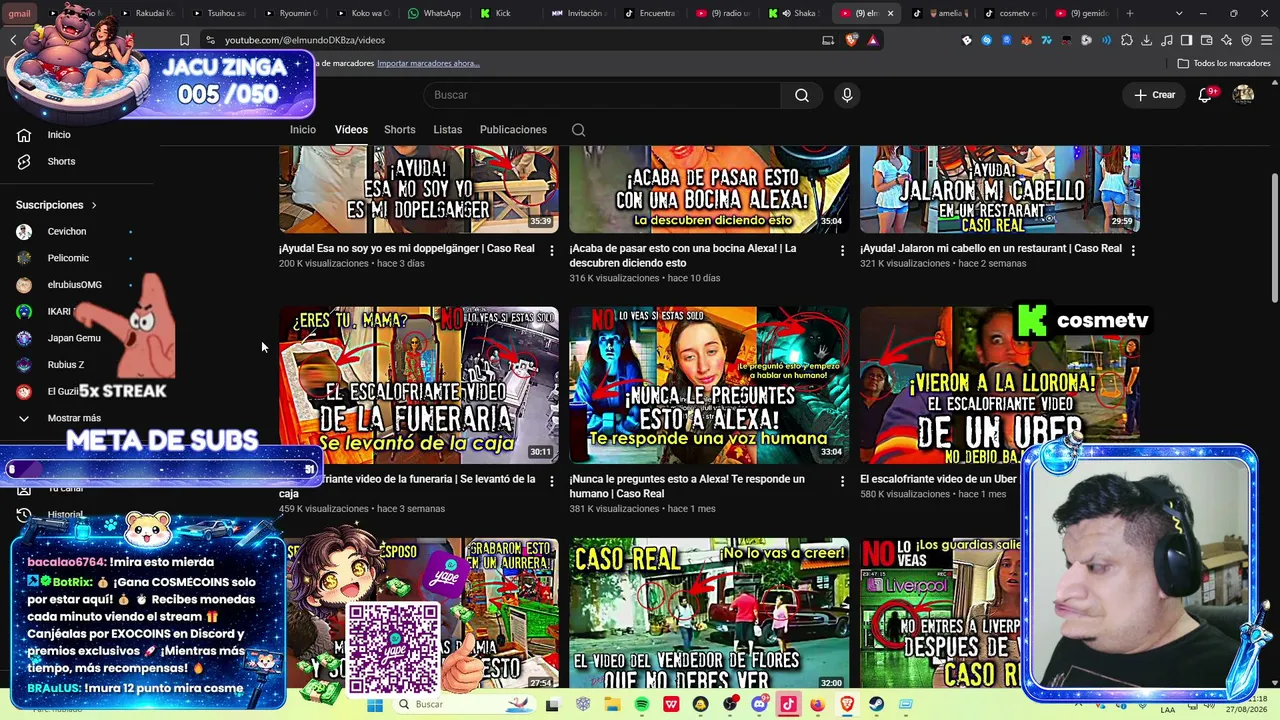Open the channel Listas tab
The height and width of the screenshot is (720, 1280).
pyautogui.click(x=448, y=130)
